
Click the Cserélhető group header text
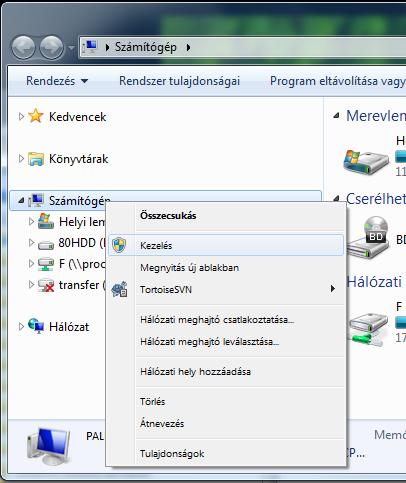(x=376, y=199)
